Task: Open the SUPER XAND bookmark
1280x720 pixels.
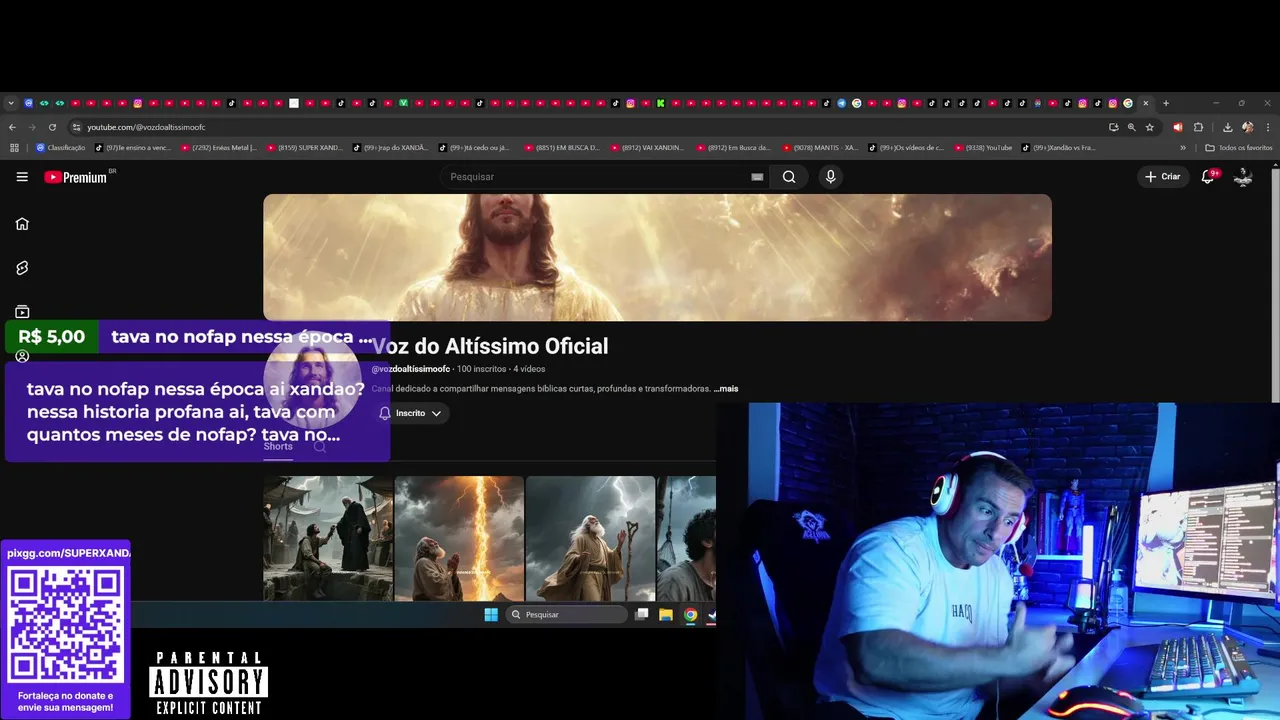Action: (304, 148)
